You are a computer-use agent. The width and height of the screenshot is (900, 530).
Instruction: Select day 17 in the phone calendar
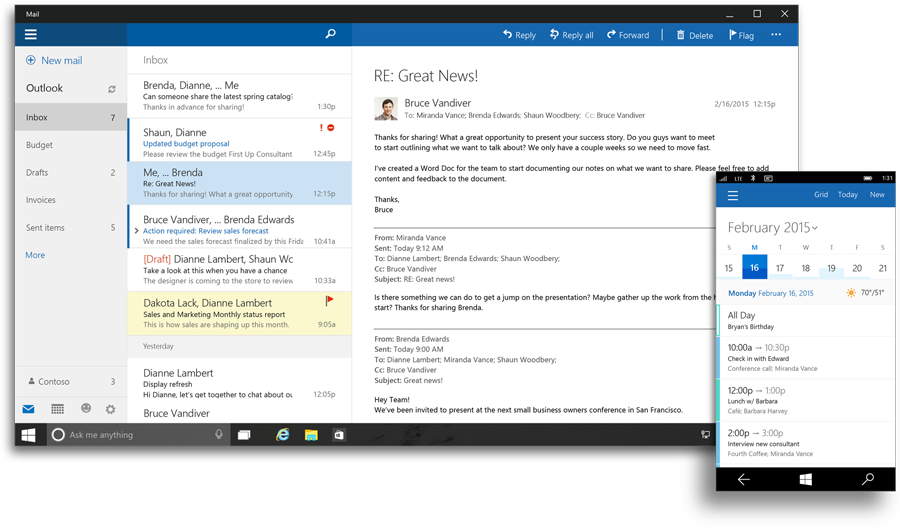[x=779, y=268]
